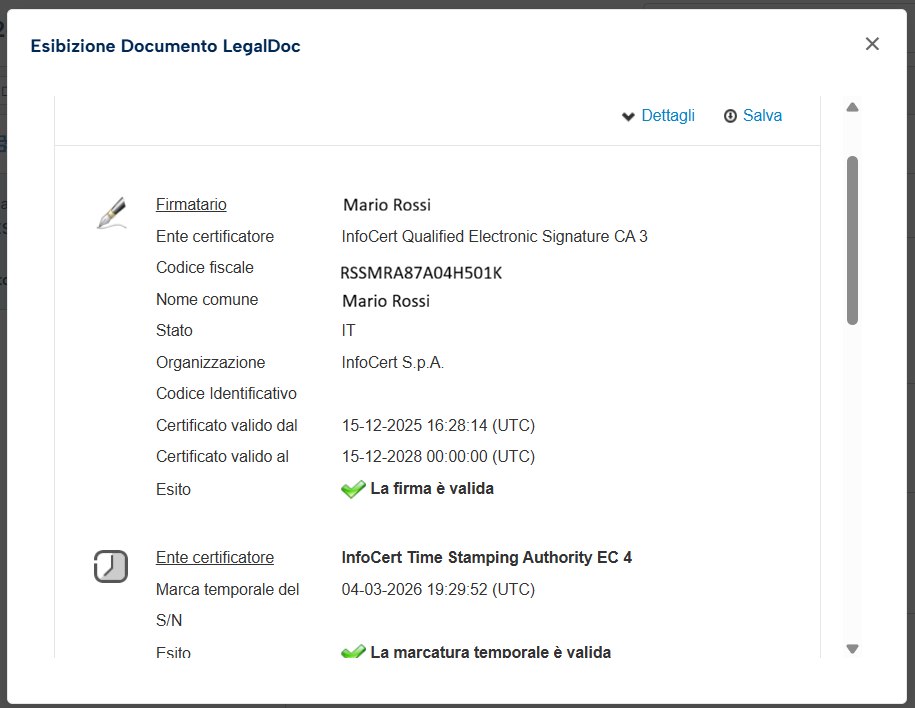Select the codice fiscale value RSSMRA87A04H501K
The width and height of the screenshot is (915, 708).
(421, 273)
